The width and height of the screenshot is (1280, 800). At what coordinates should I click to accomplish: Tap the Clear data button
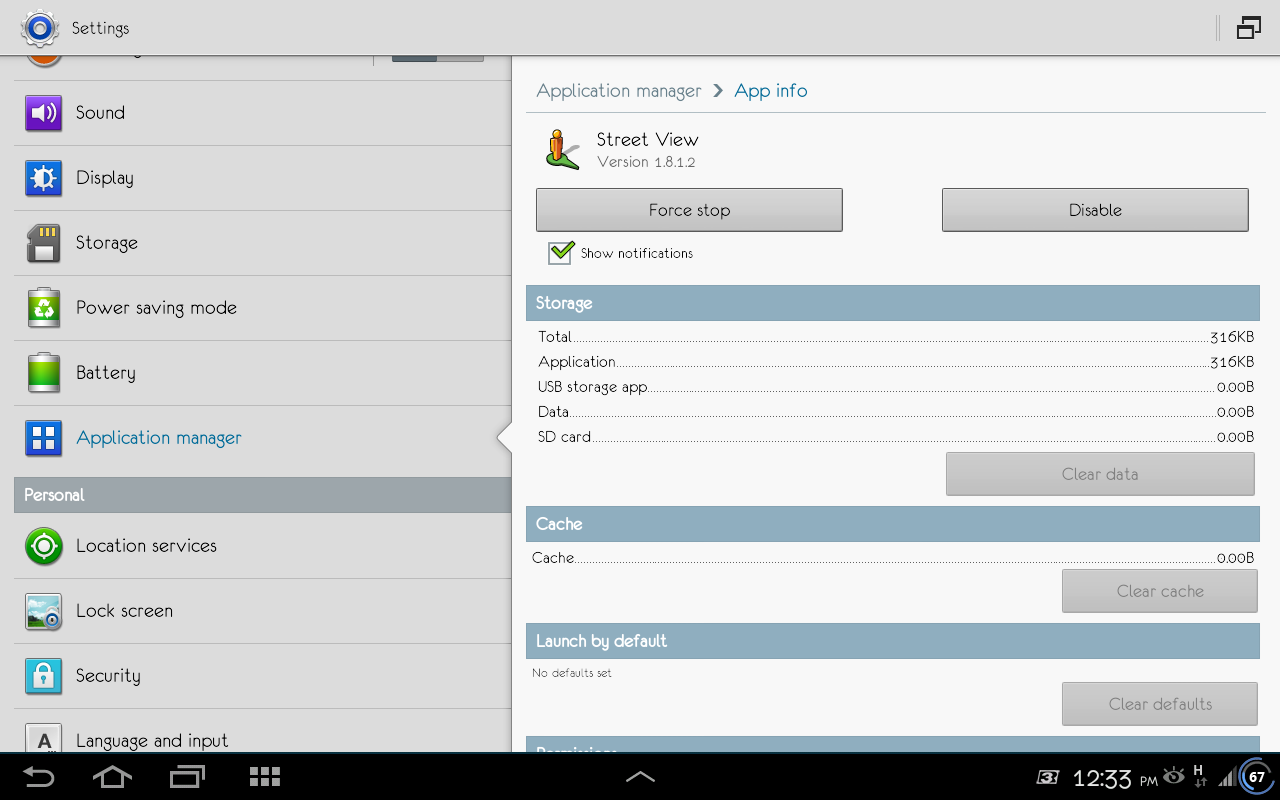1100,474
